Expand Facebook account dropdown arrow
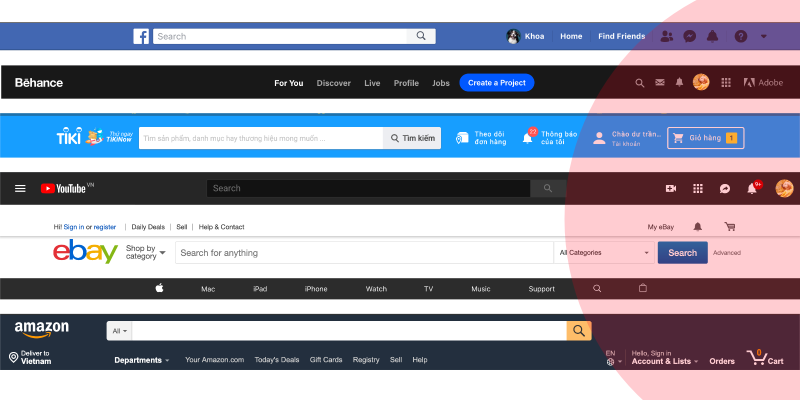The width and height of the screenshot is (800, 400). pyautogui.click(x=764, y=36)
